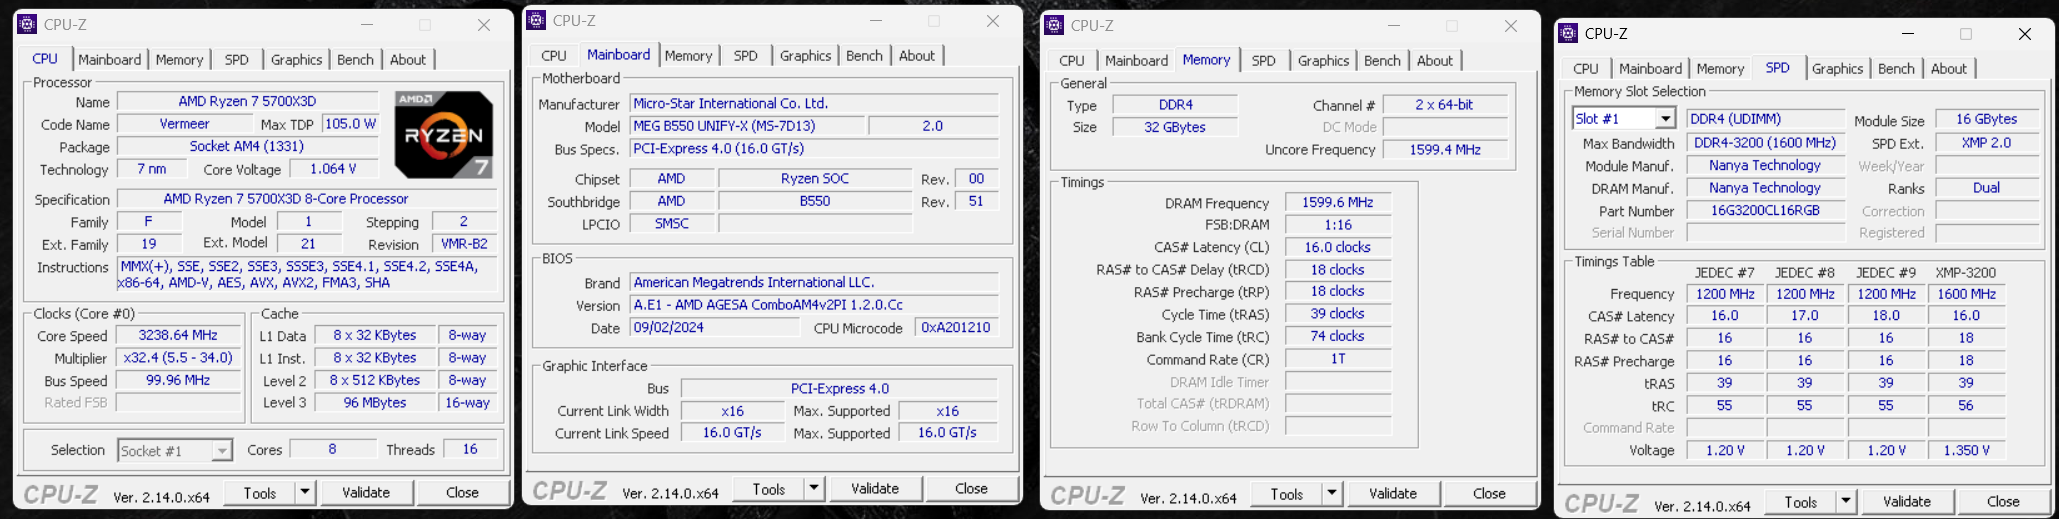This screenshot has height=519, width=2059.
Task: Open Graphics tab in the CPU window
Action: [297, 59]
